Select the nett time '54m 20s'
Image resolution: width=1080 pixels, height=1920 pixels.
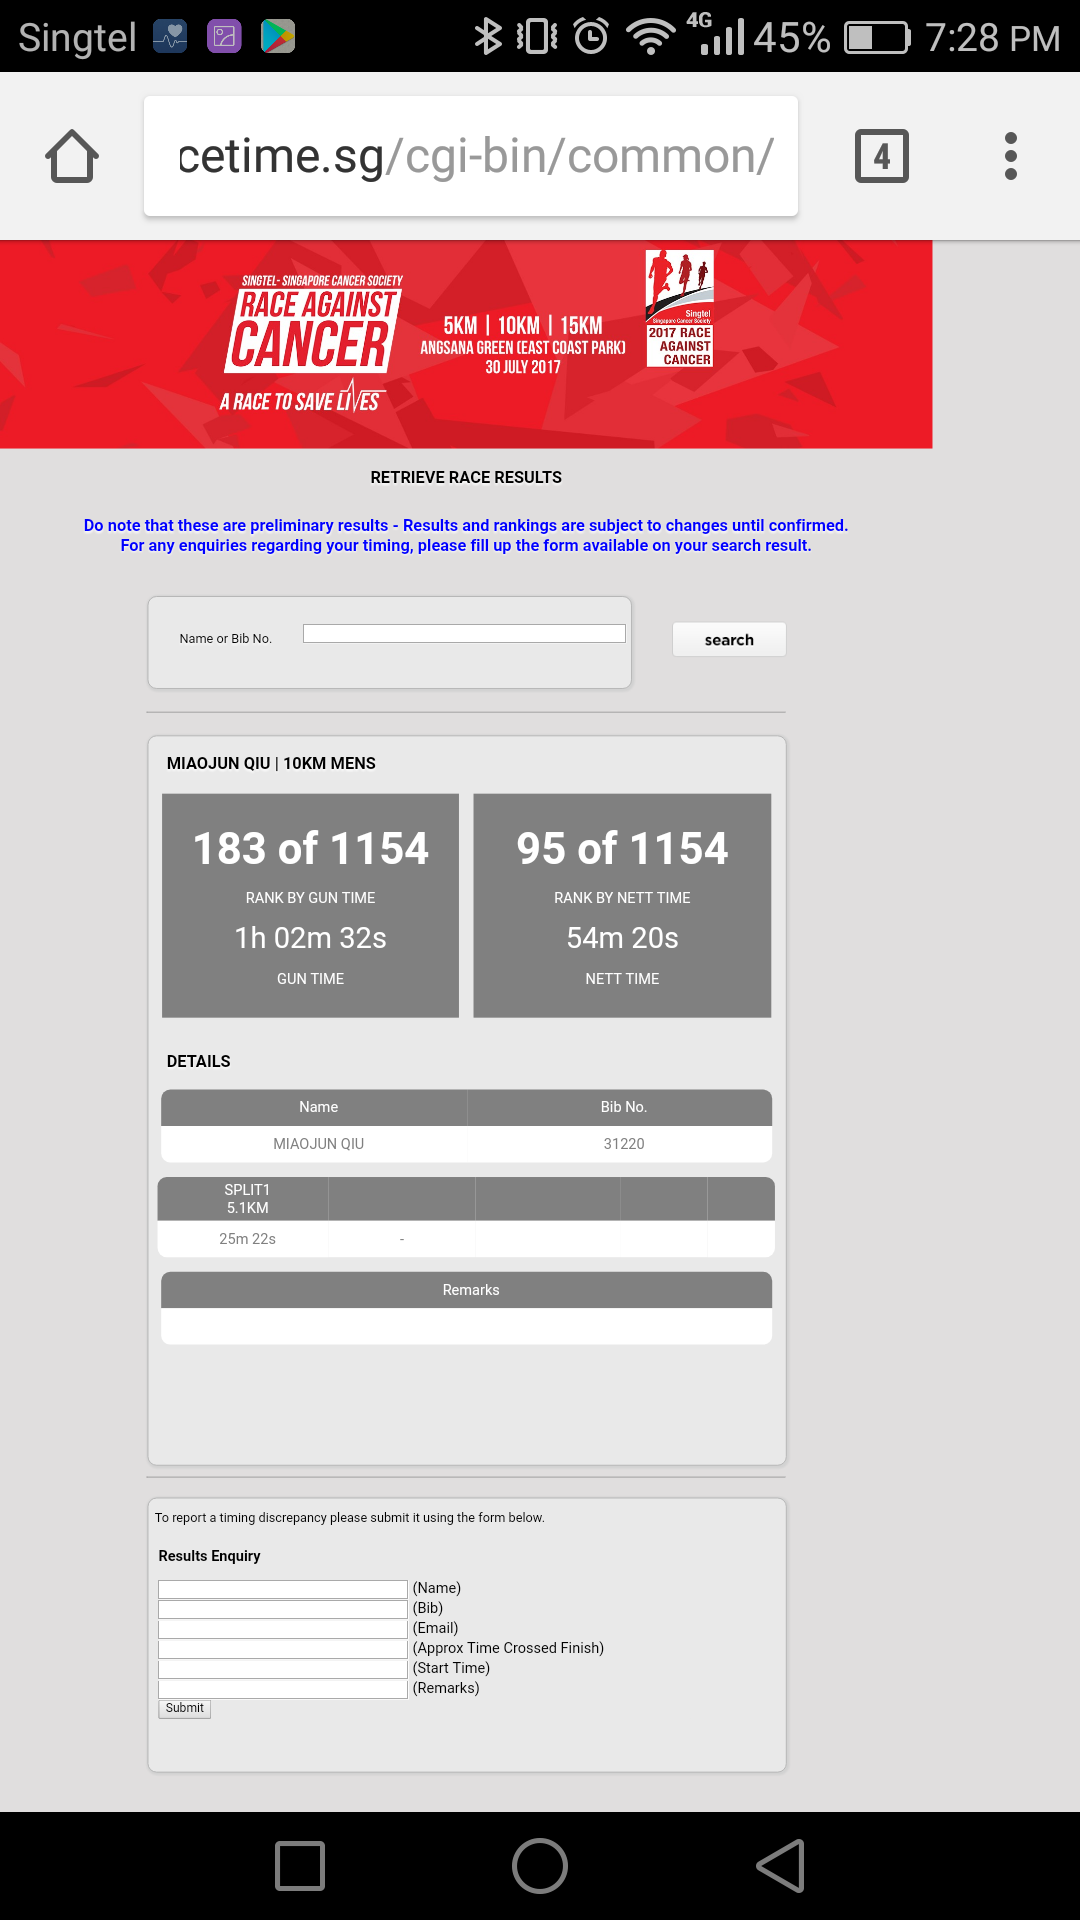(x=622, y=938)
